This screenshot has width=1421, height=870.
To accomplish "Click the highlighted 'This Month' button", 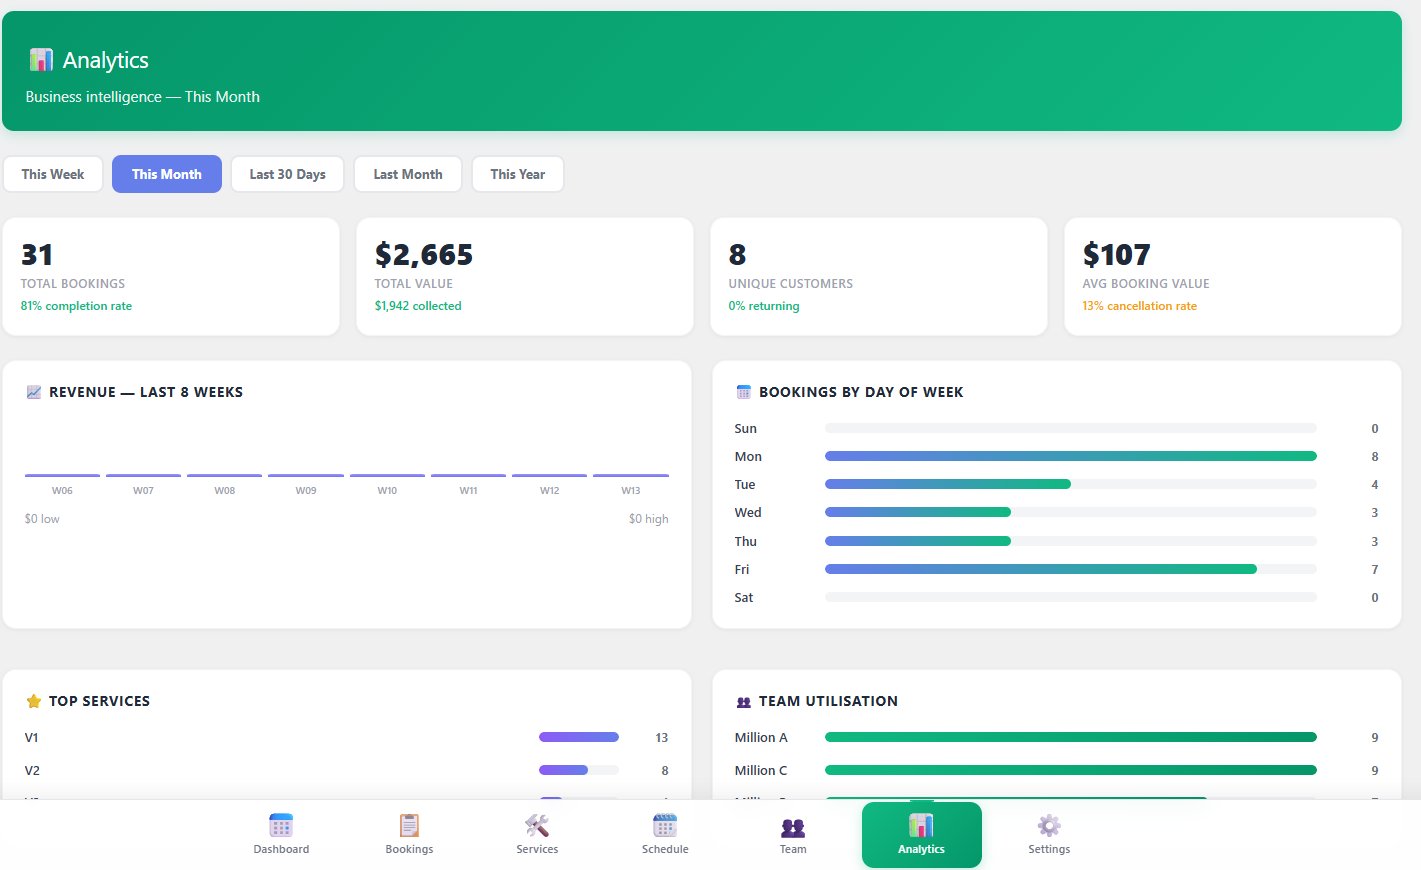I will [x=166, y=173].
